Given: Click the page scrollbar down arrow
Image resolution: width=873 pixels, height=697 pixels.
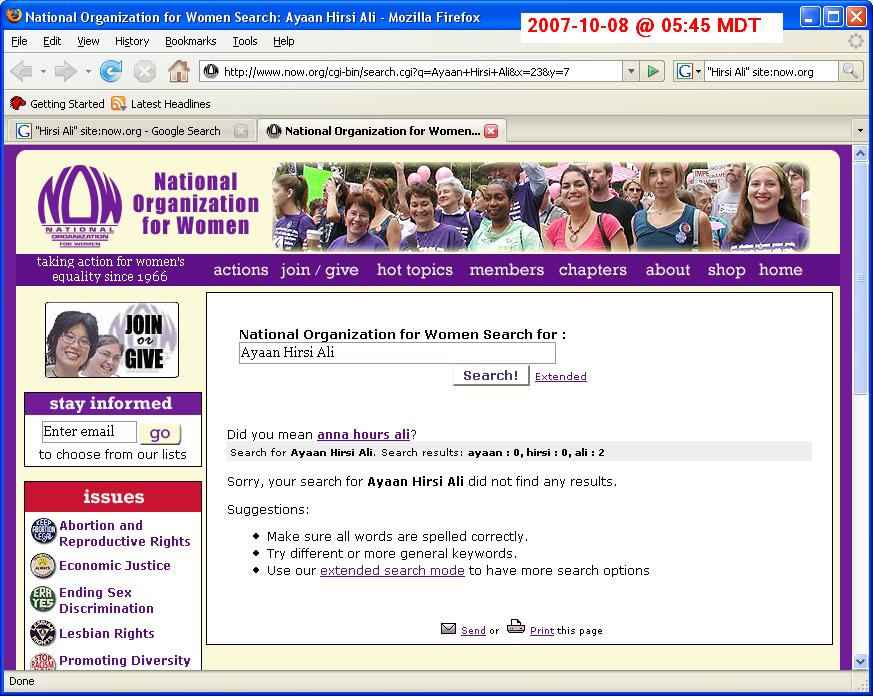Looking at the screenshot, I should 860,661.
